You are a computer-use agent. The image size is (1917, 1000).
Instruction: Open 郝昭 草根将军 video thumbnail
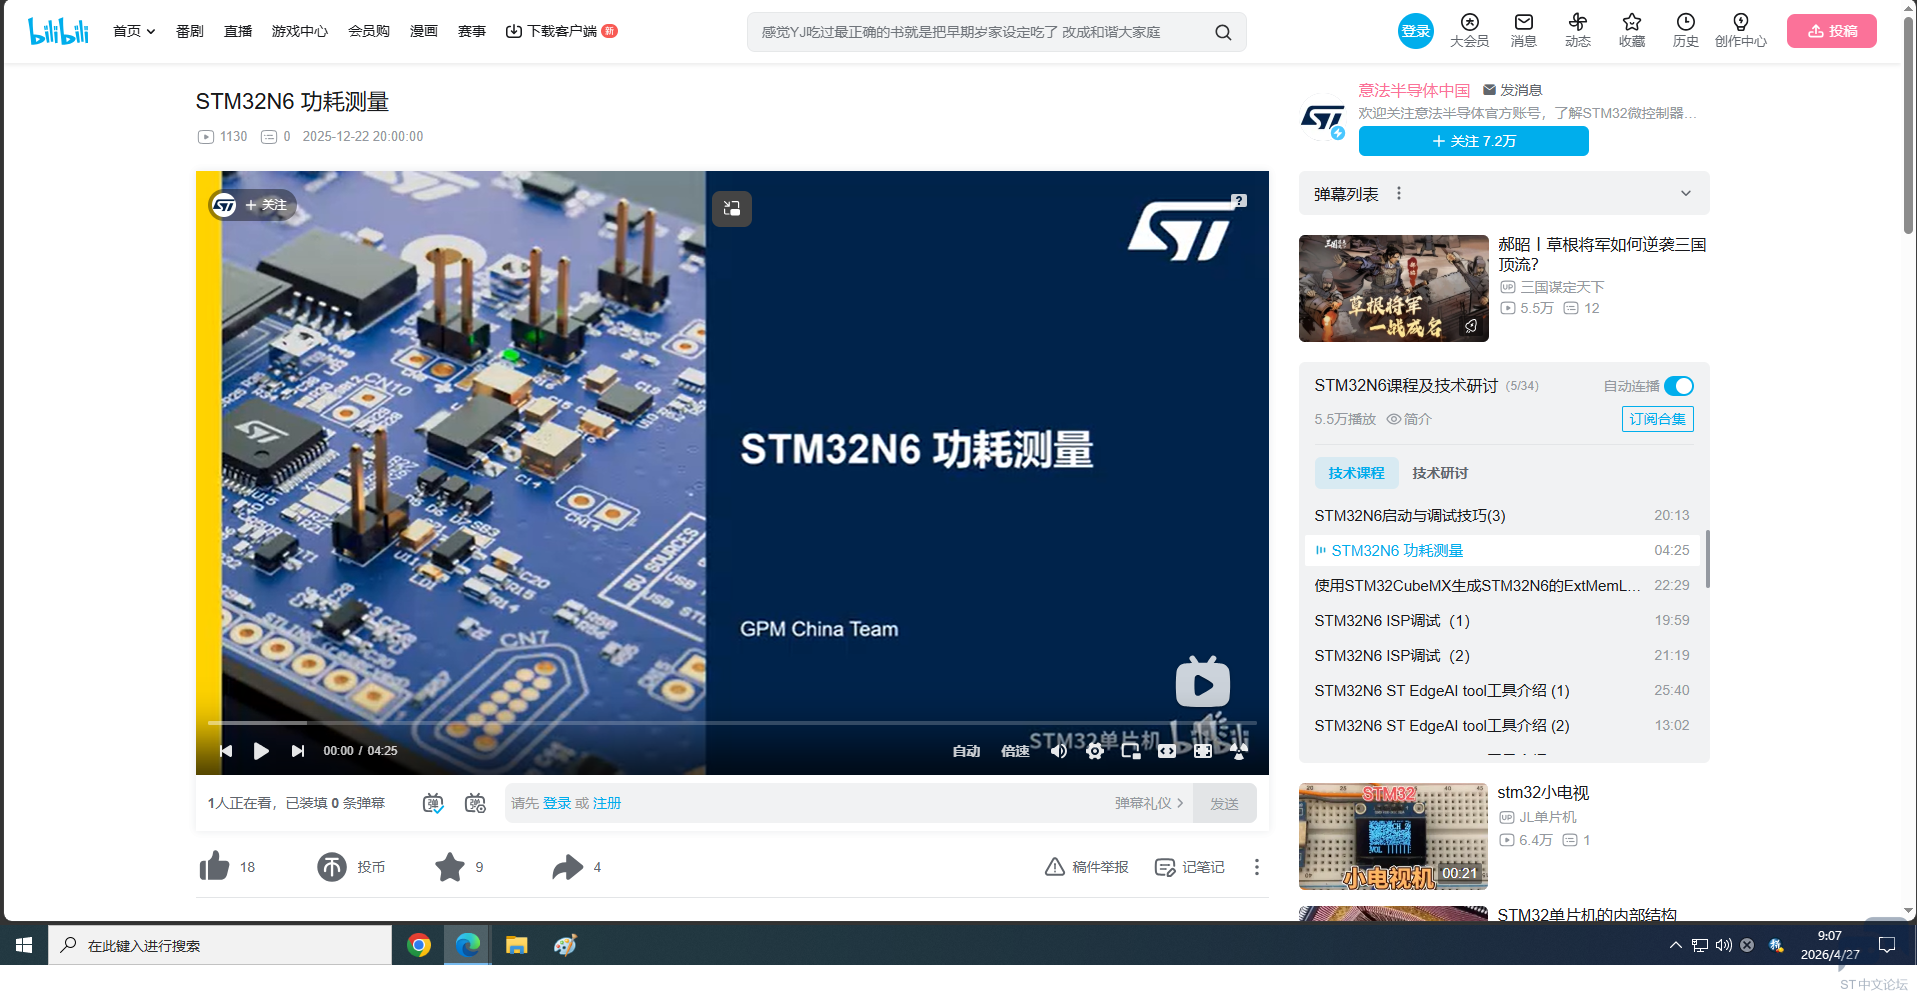click(1394, 288)
